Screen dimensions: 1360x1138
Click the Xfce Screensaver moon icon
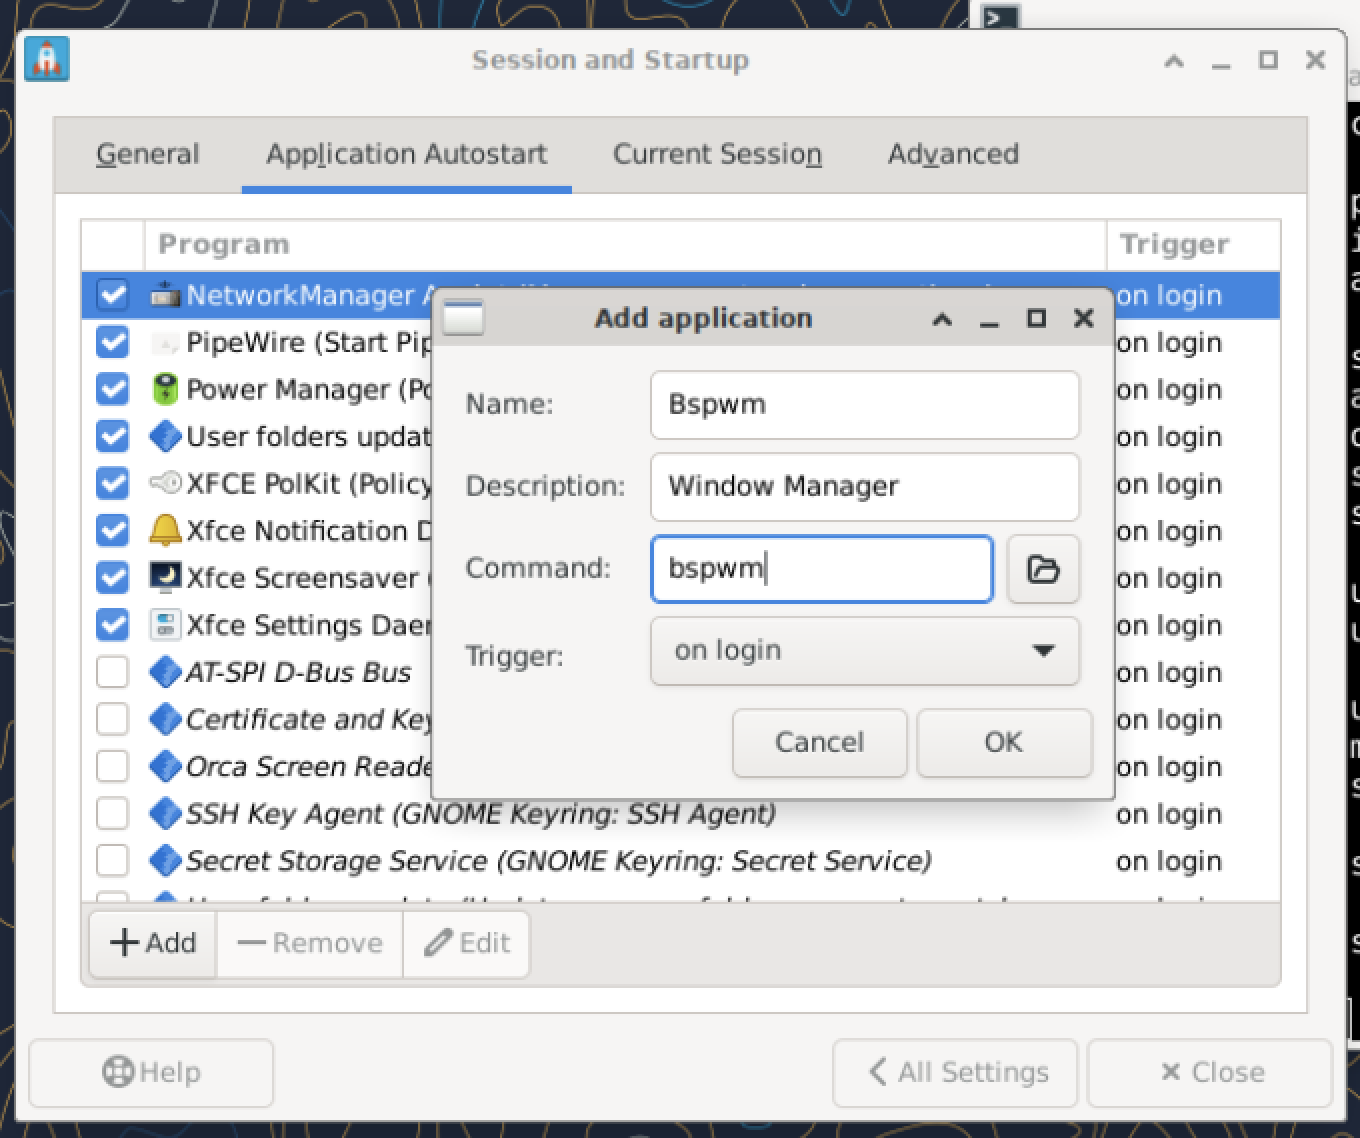[164, 578]
